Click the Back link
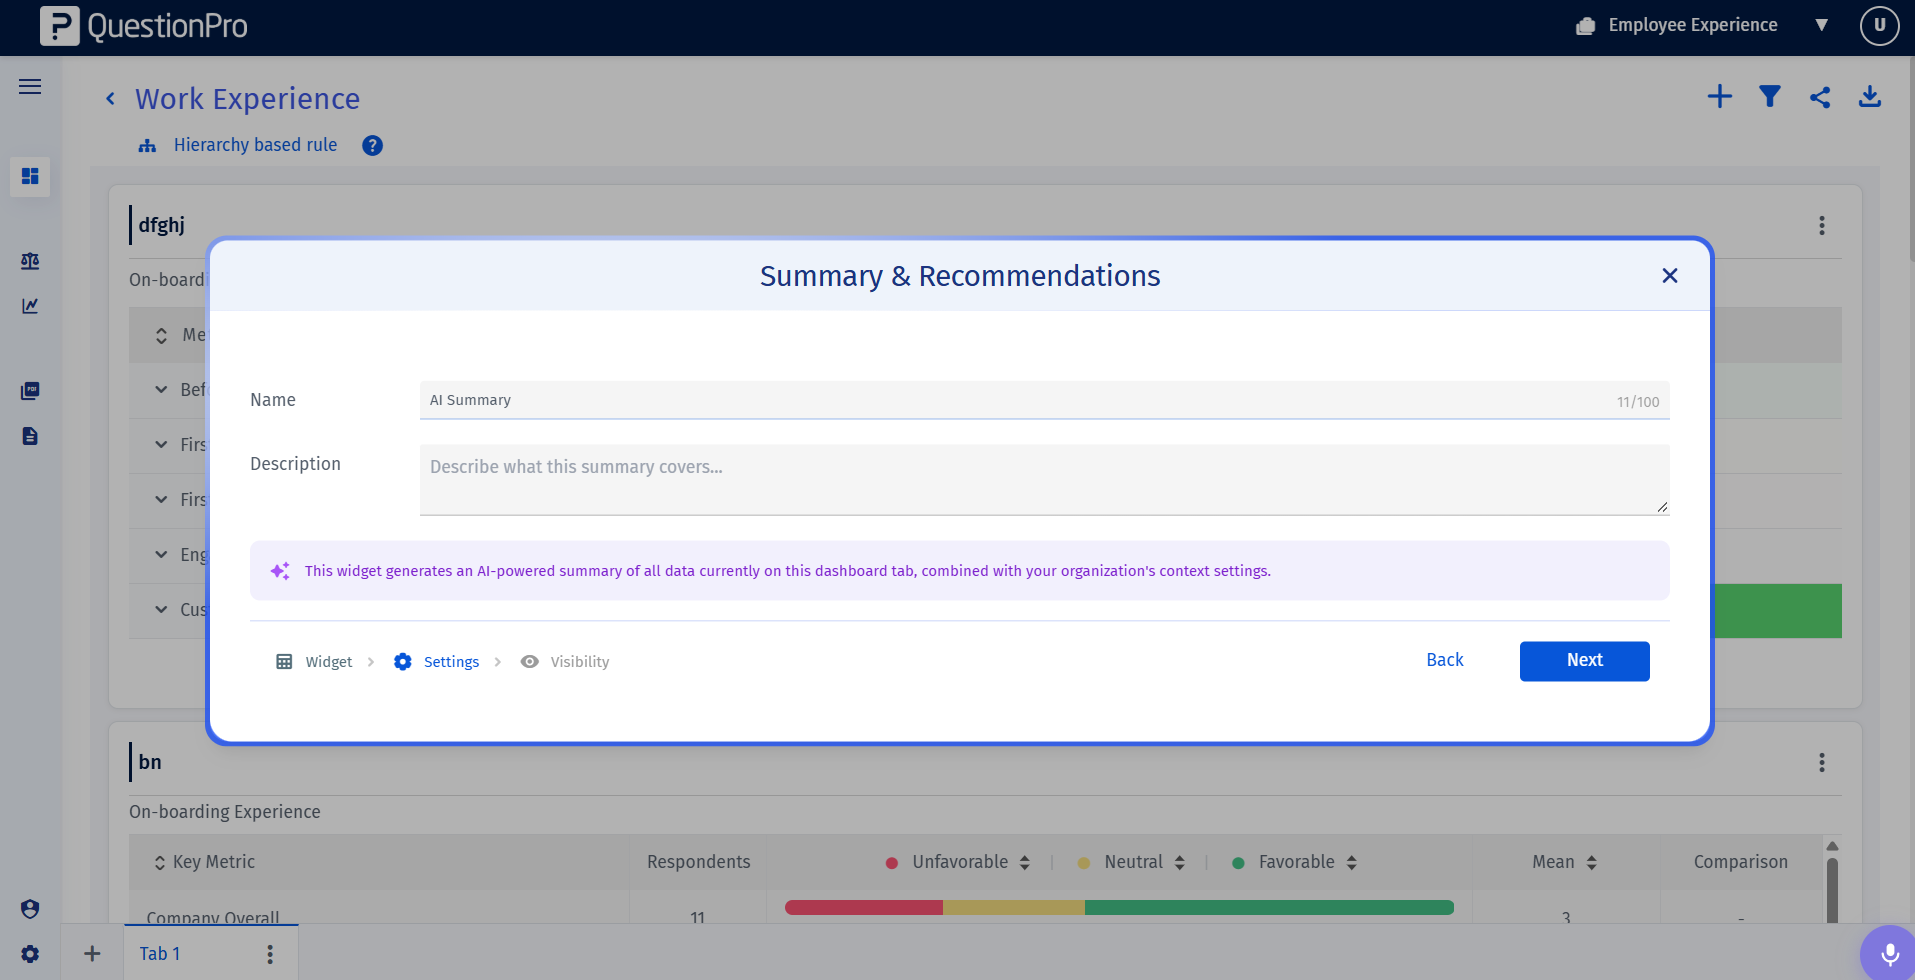 (1444, 660)
